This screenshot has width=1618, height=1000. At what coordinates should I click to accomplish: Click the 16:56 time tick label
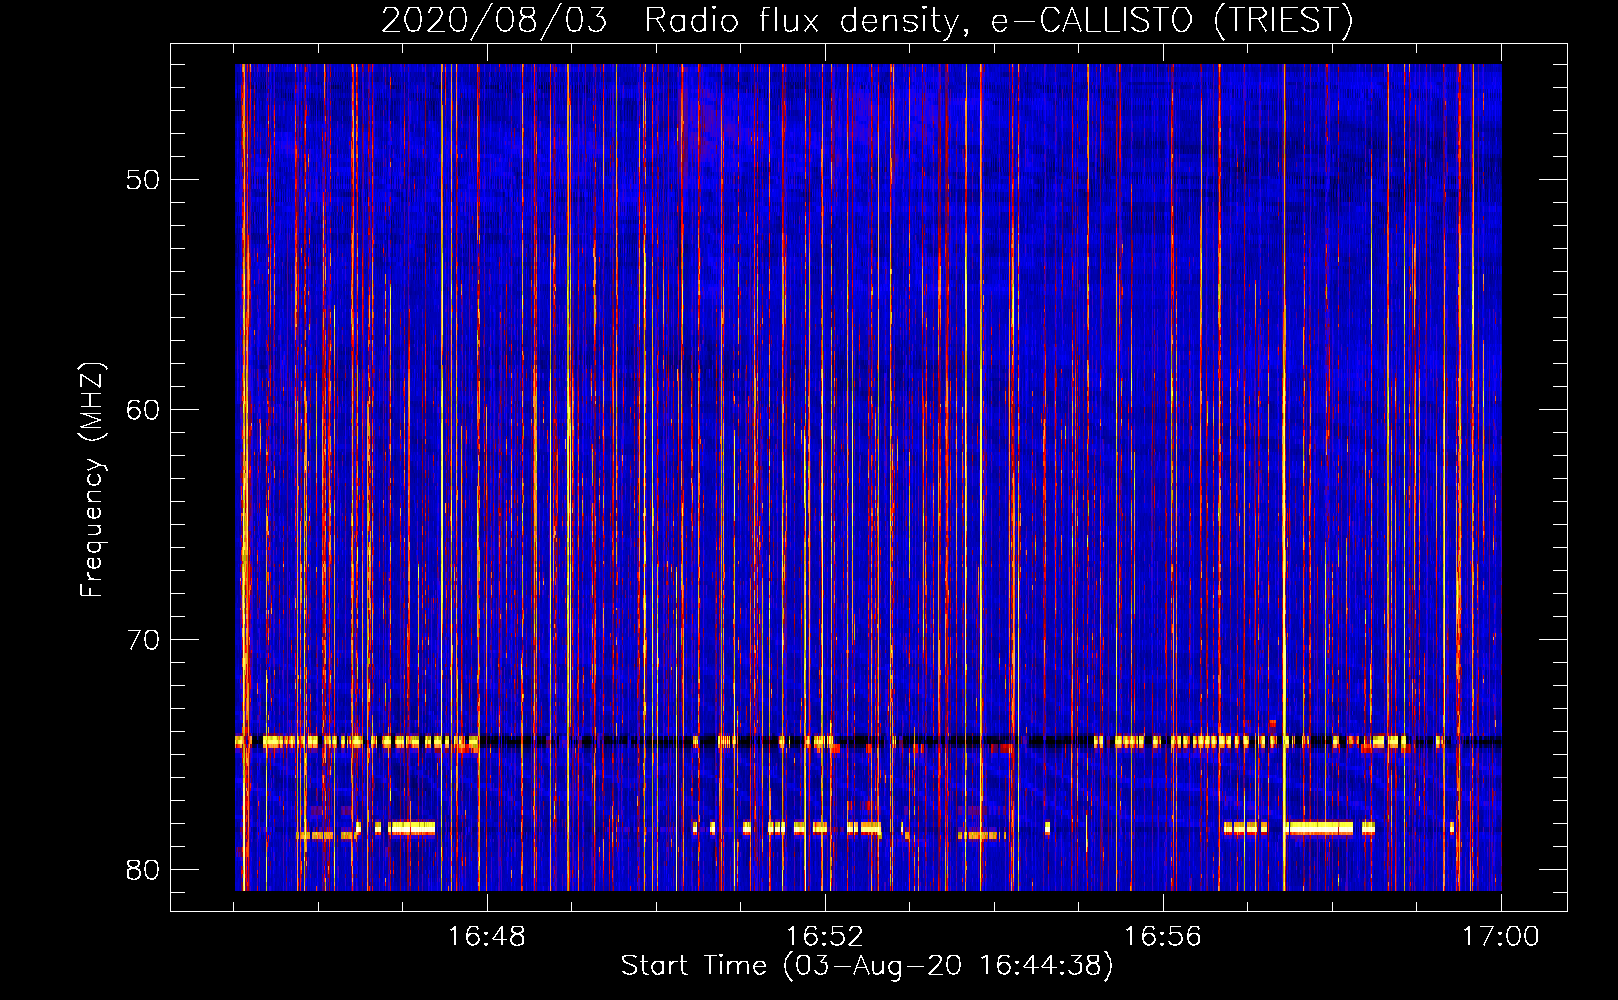[x=1163, y=937]
